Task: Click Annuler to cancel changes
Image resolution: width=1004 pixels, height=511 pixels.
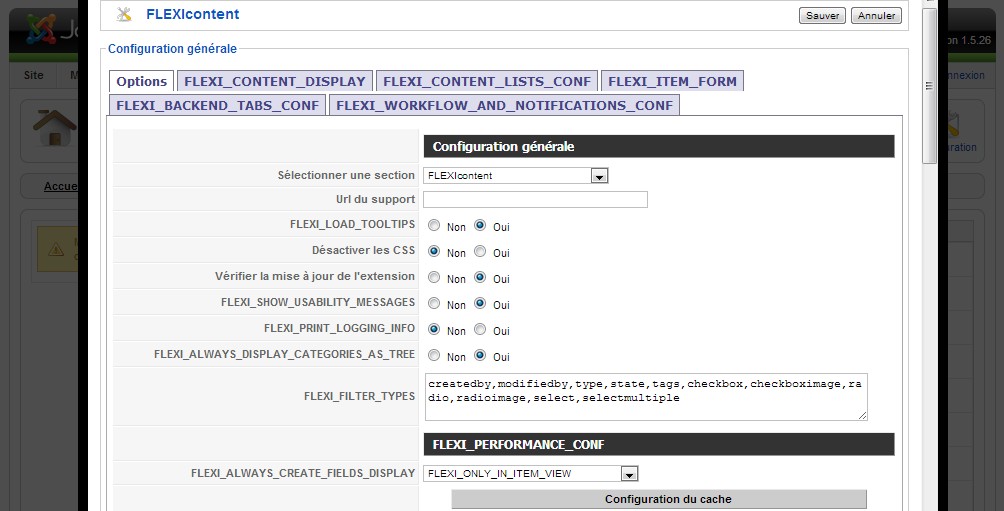Action: click(877, 15)
